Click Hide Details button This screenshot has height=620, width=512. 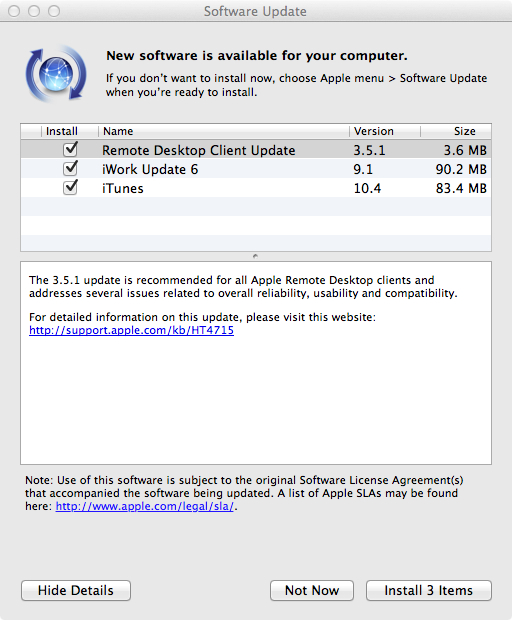(x=76, y=590)
